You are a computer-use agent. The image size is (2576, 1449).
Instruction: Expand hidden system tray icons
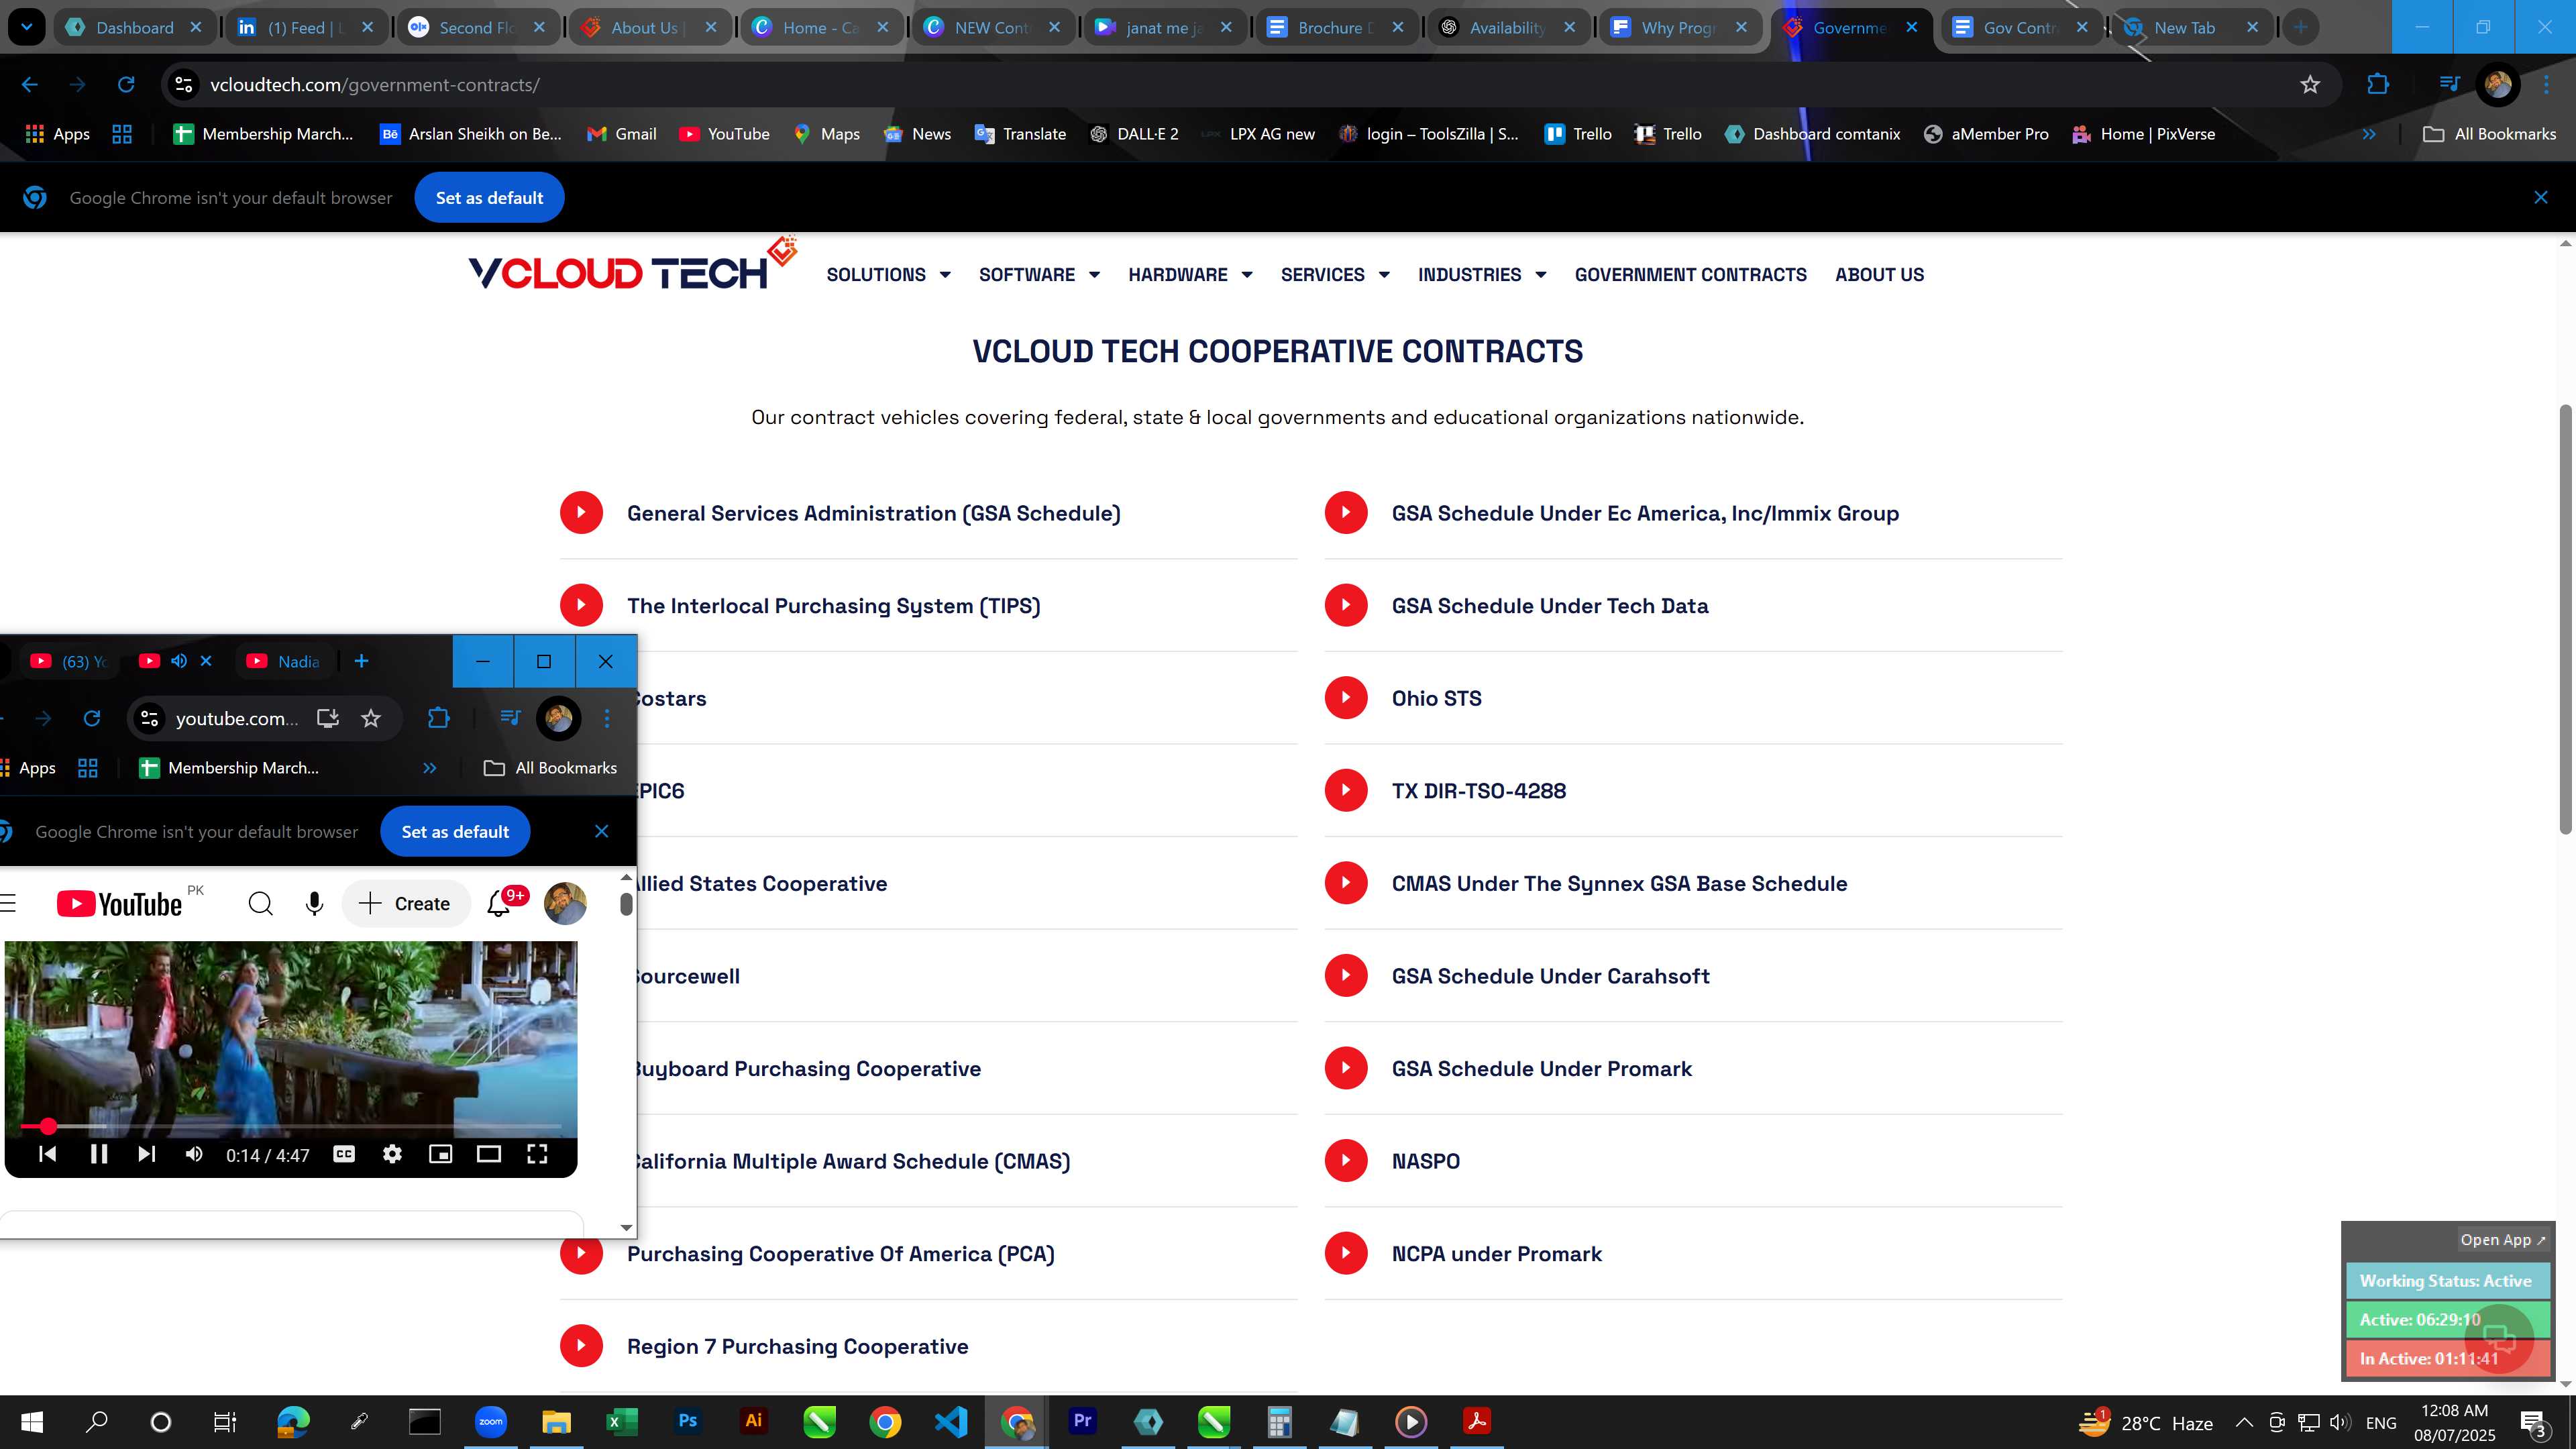point(2244,1422)
